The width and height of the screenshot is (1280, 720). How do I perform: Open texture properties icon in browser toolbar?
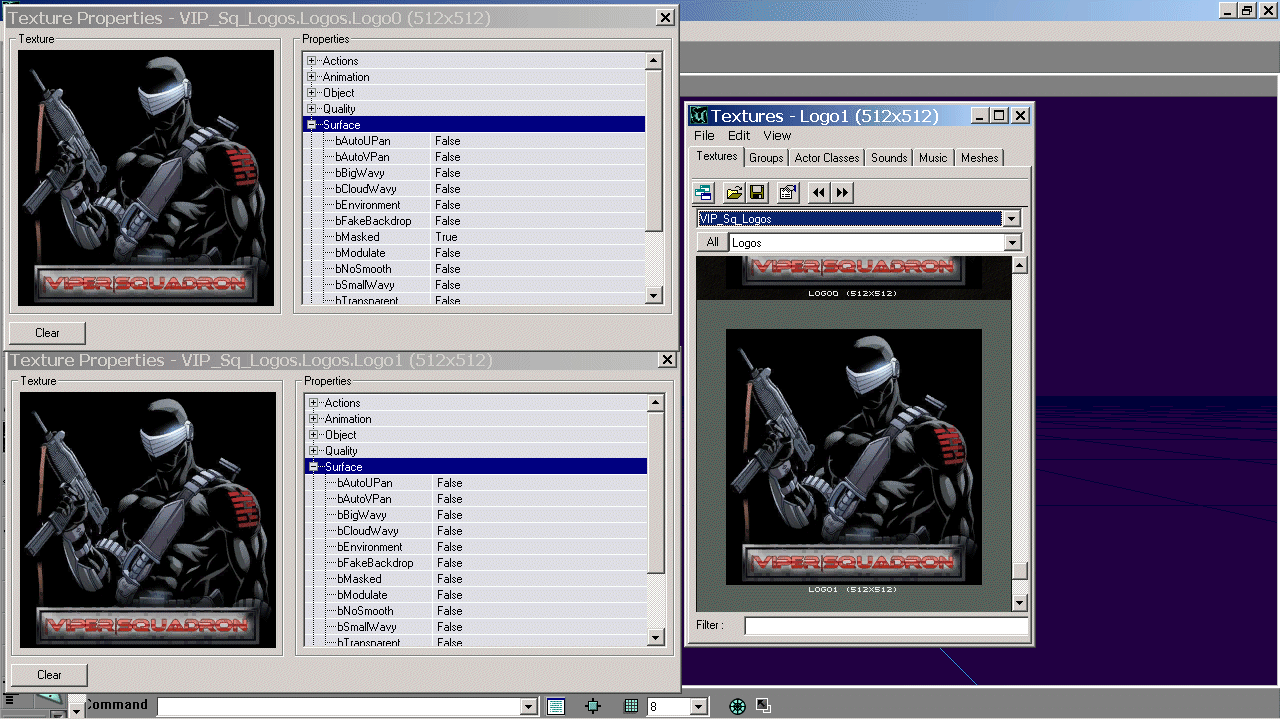point(787,192)
